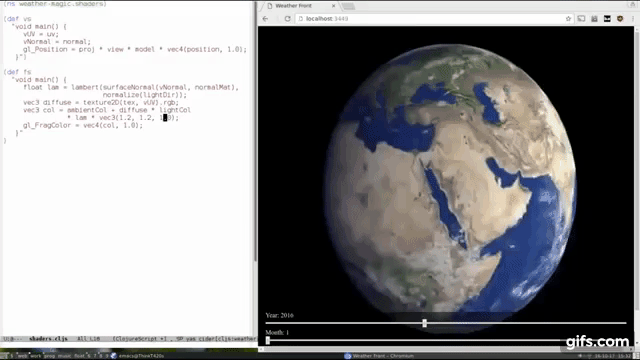Close the Weather Front tab

[333, 6]
